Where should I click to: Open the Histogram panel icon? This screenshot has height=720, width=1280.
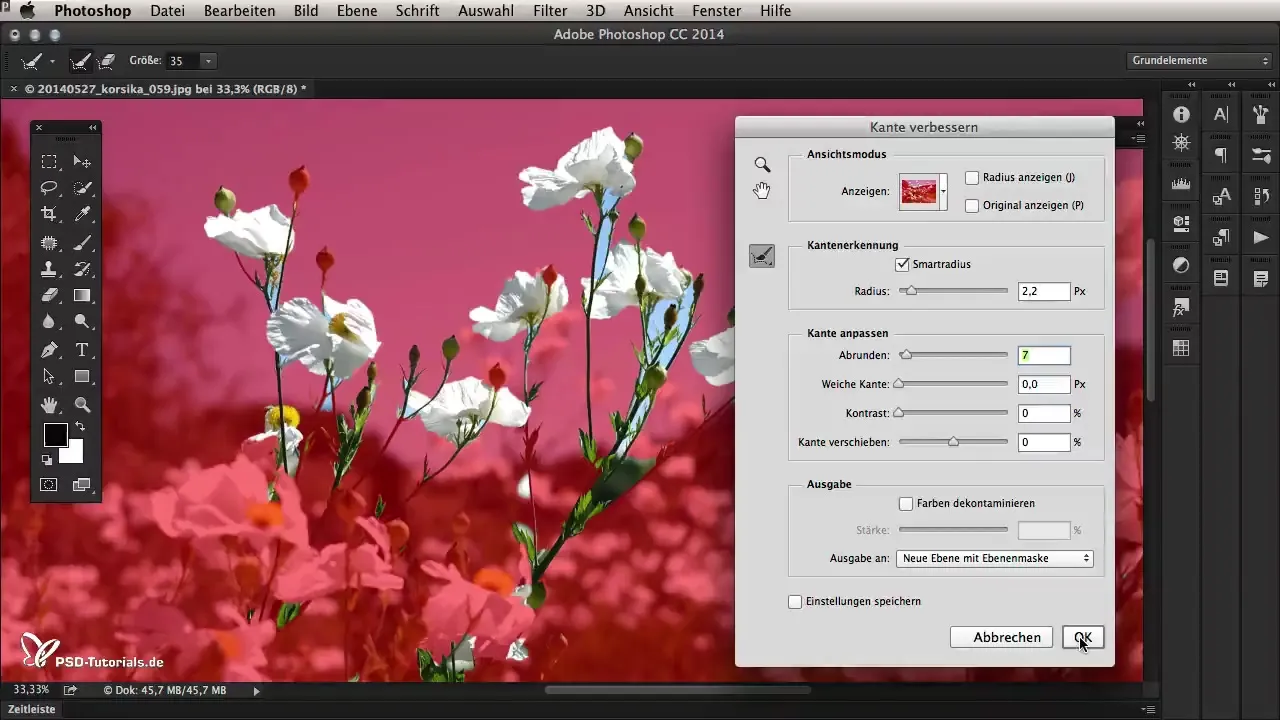click(1181, 184)
